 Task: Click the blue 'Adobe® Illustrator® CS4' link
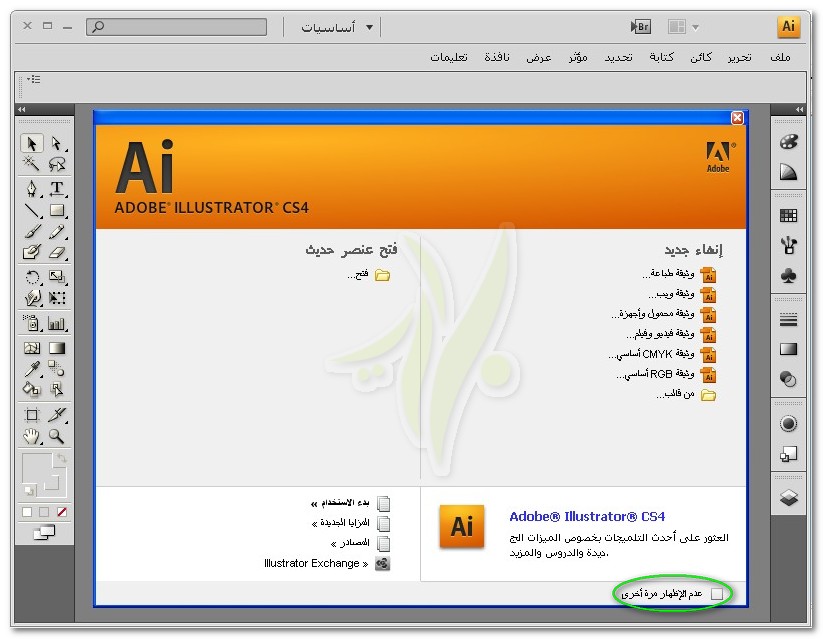[587, 517]
